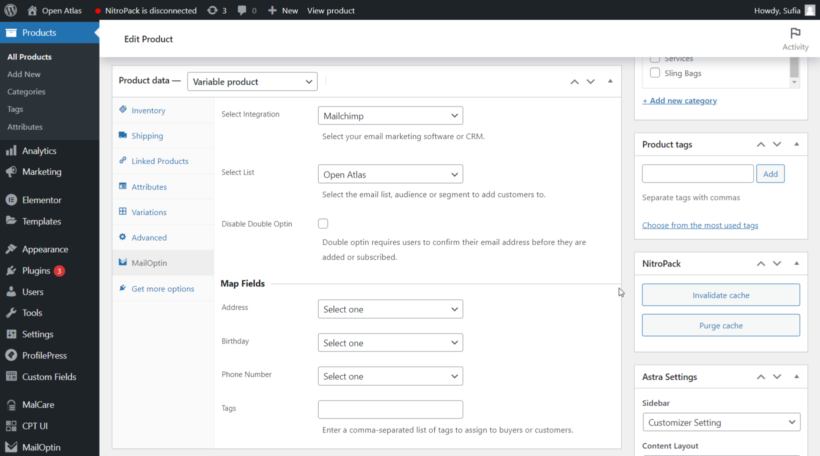This screenshot has width=820, height=456.
Task: Collapse the Astra Settings panel
Action: [796, 377]
